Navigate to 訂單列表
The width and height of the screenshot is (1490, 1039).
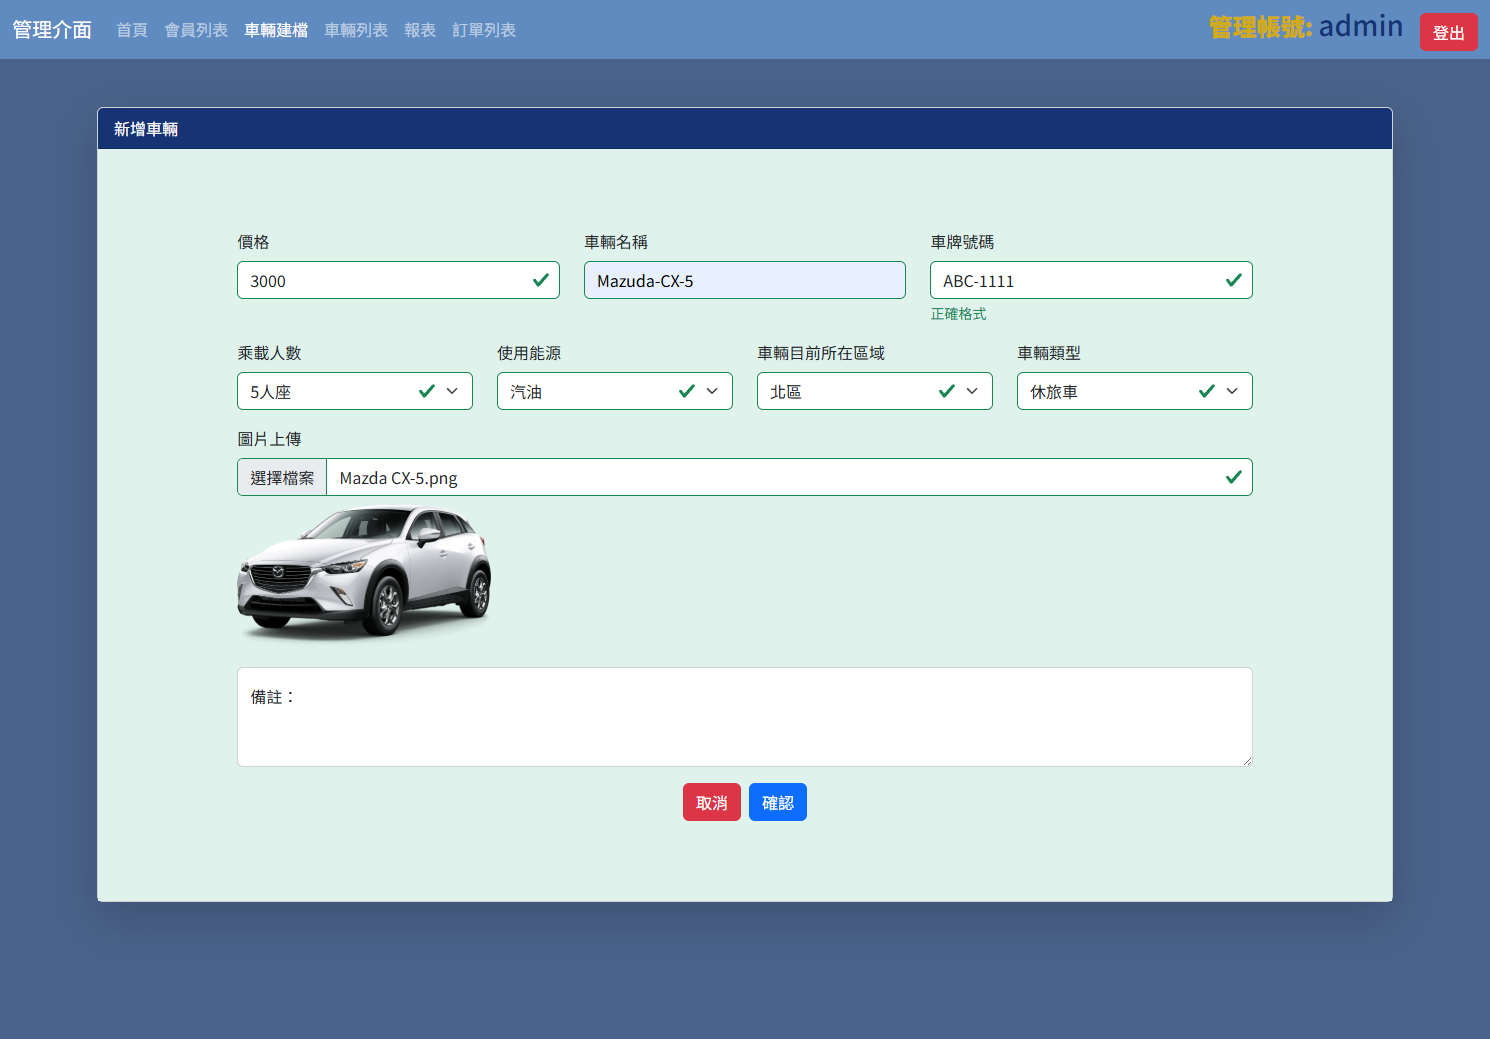484,30
